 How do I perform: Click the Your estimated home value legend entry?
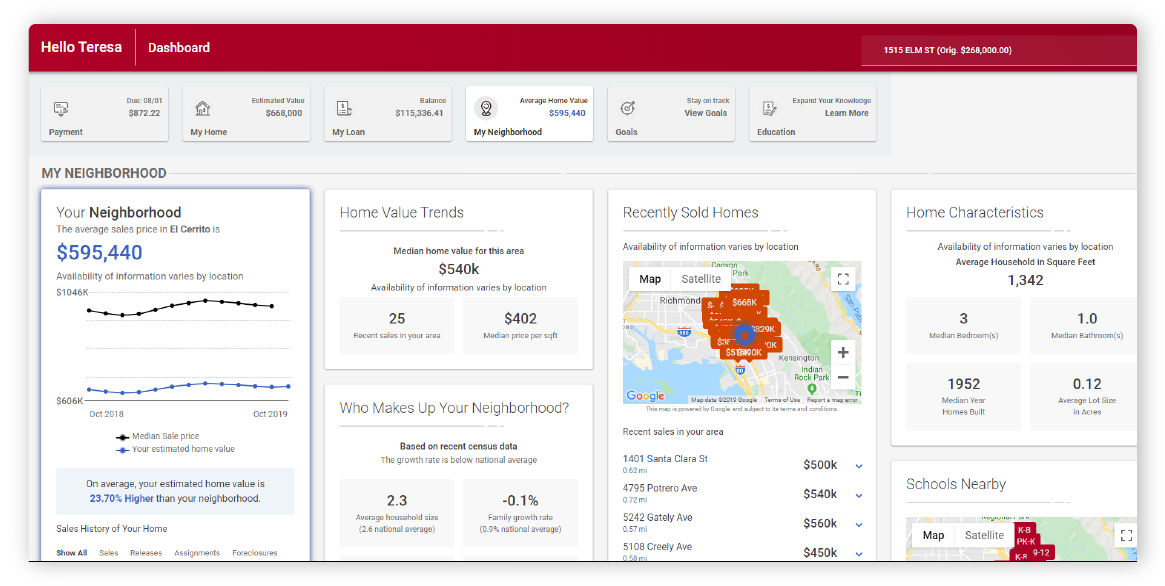click(x=175, y=449)
